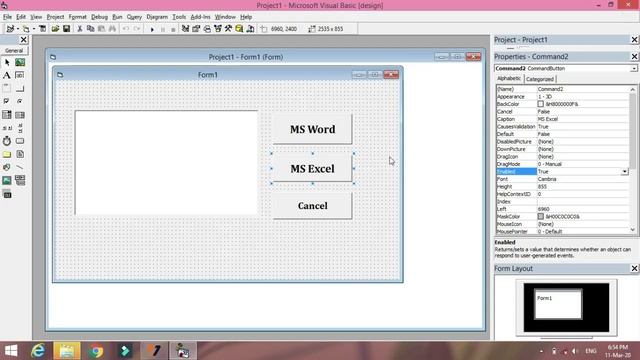Click the General toolbox tab button
This screenshot has width=640, height=360.
(x=14, y=51)
